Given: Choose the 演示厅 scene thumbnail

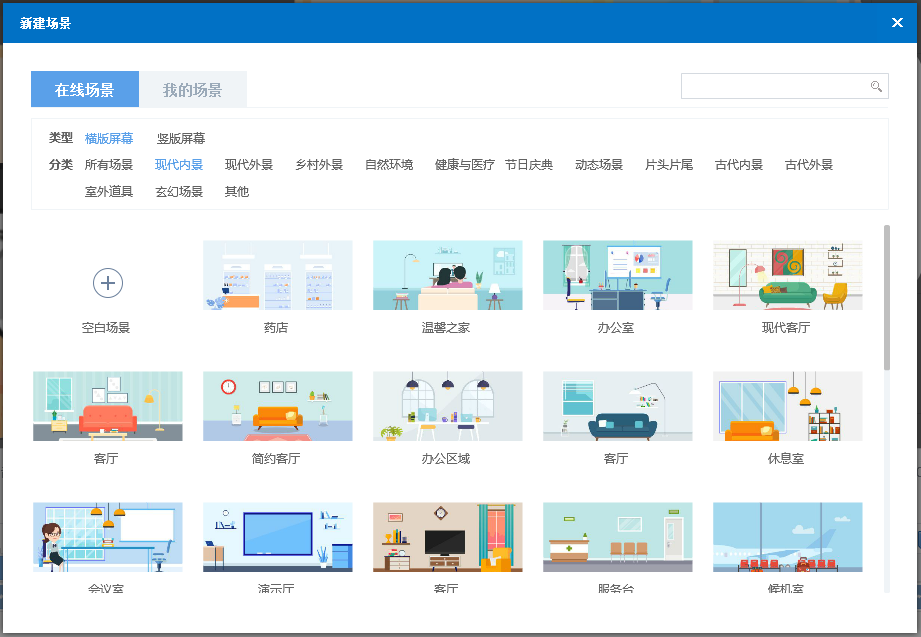Looking at the screenshot, I should pyautogui.click(x=278, y=537).
